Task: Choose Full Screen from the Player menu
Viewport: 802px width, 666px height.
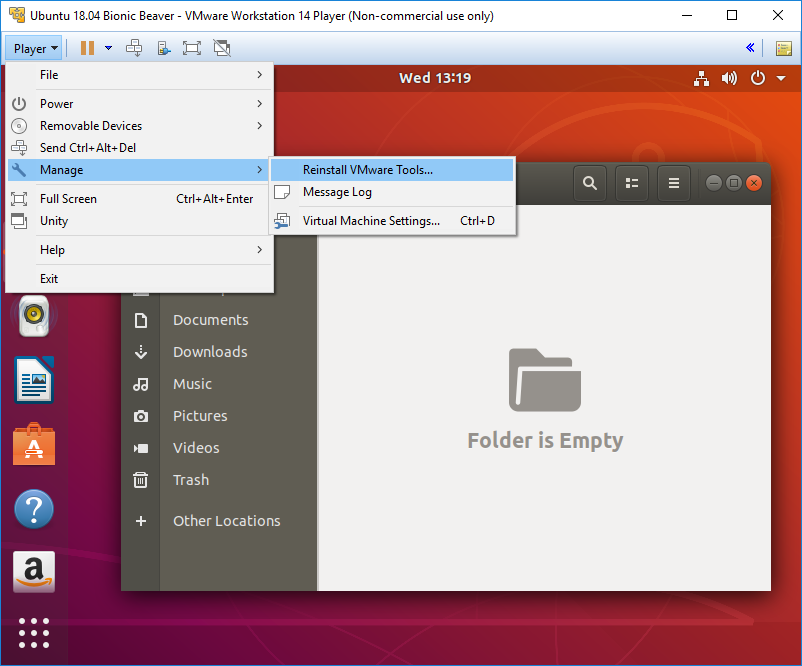Action: click(x=140, y=199)
